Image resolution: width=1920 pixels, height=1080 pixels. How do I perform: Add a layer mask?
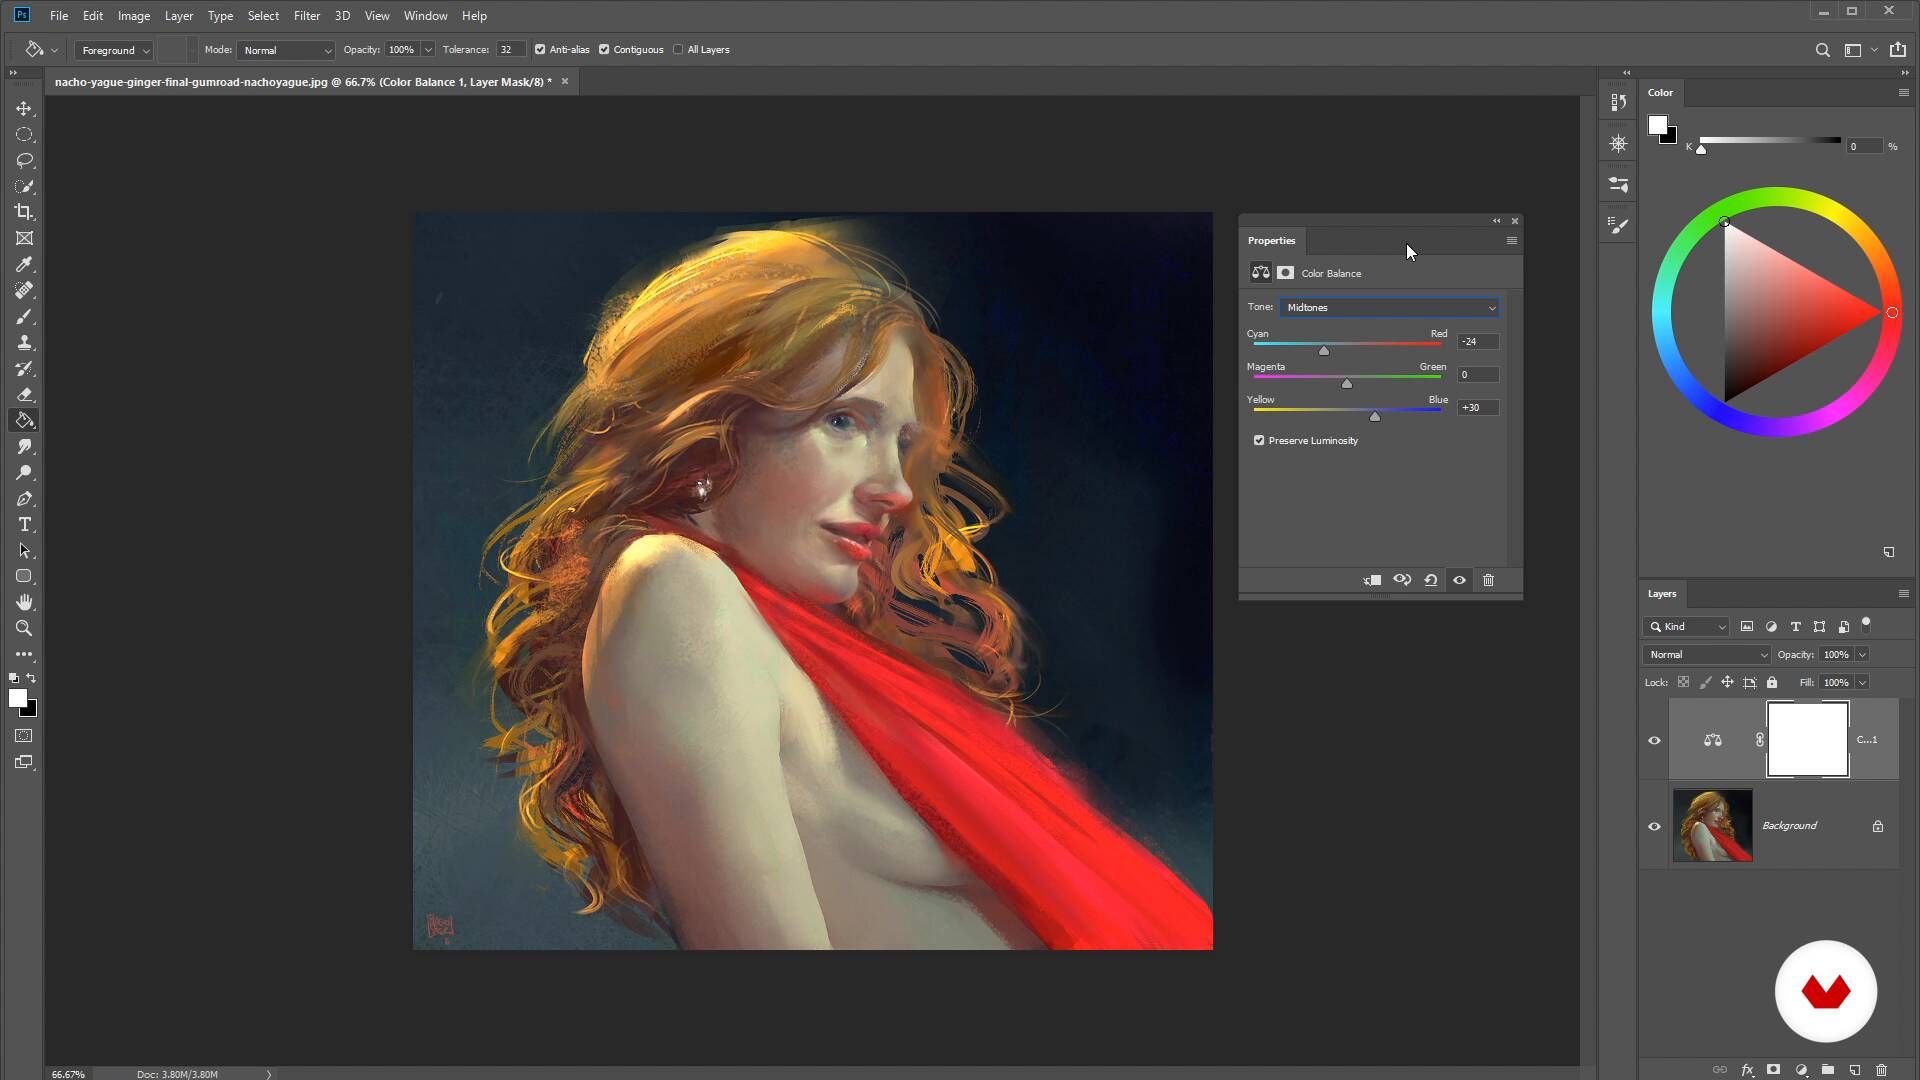click(x=1774, y=1070)
